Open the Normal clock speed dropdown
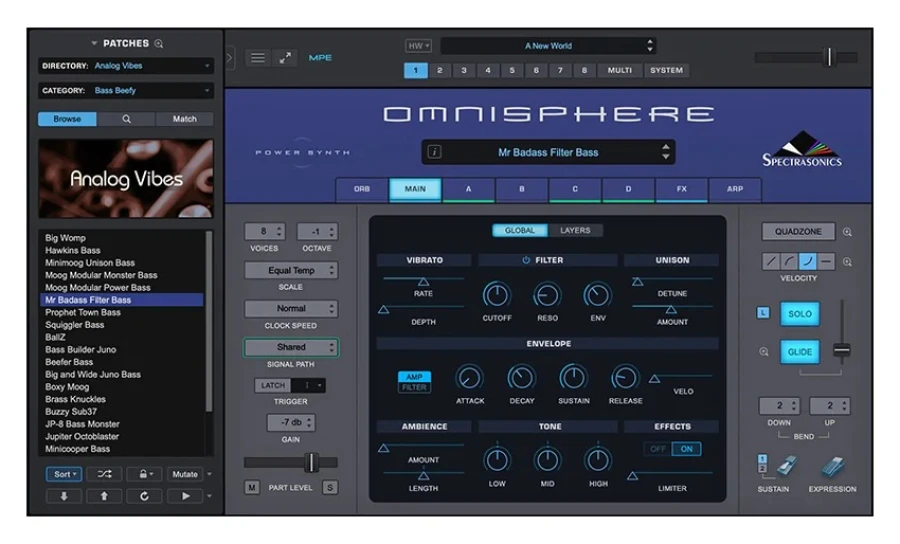The height and width of the screenshot is (544, 900). click(x=291, y=308)
